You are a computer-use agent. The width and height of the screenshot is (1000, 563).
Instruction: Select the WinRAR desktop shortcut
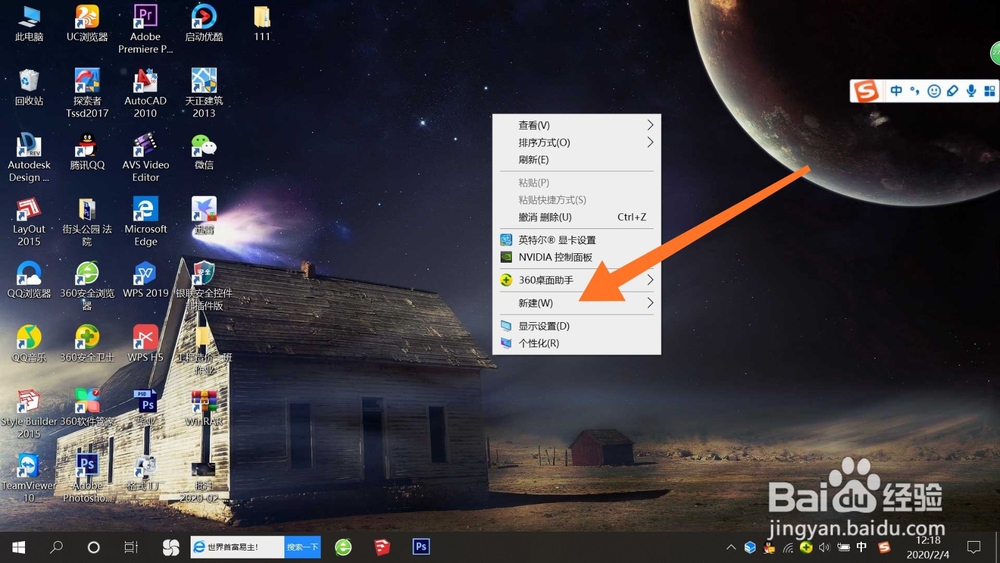point(203,409)
